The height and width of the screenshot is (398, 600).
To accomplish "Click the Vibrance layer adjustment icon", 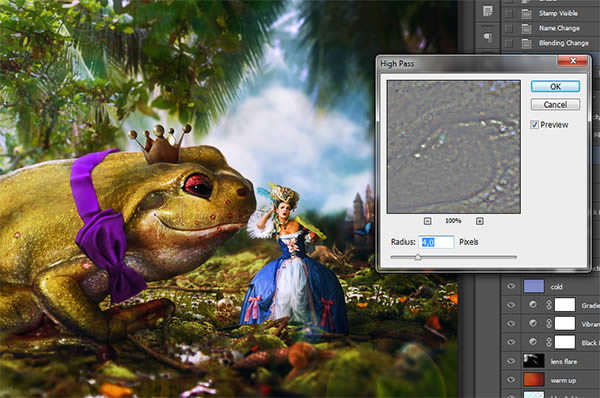I will pos(533,323).
